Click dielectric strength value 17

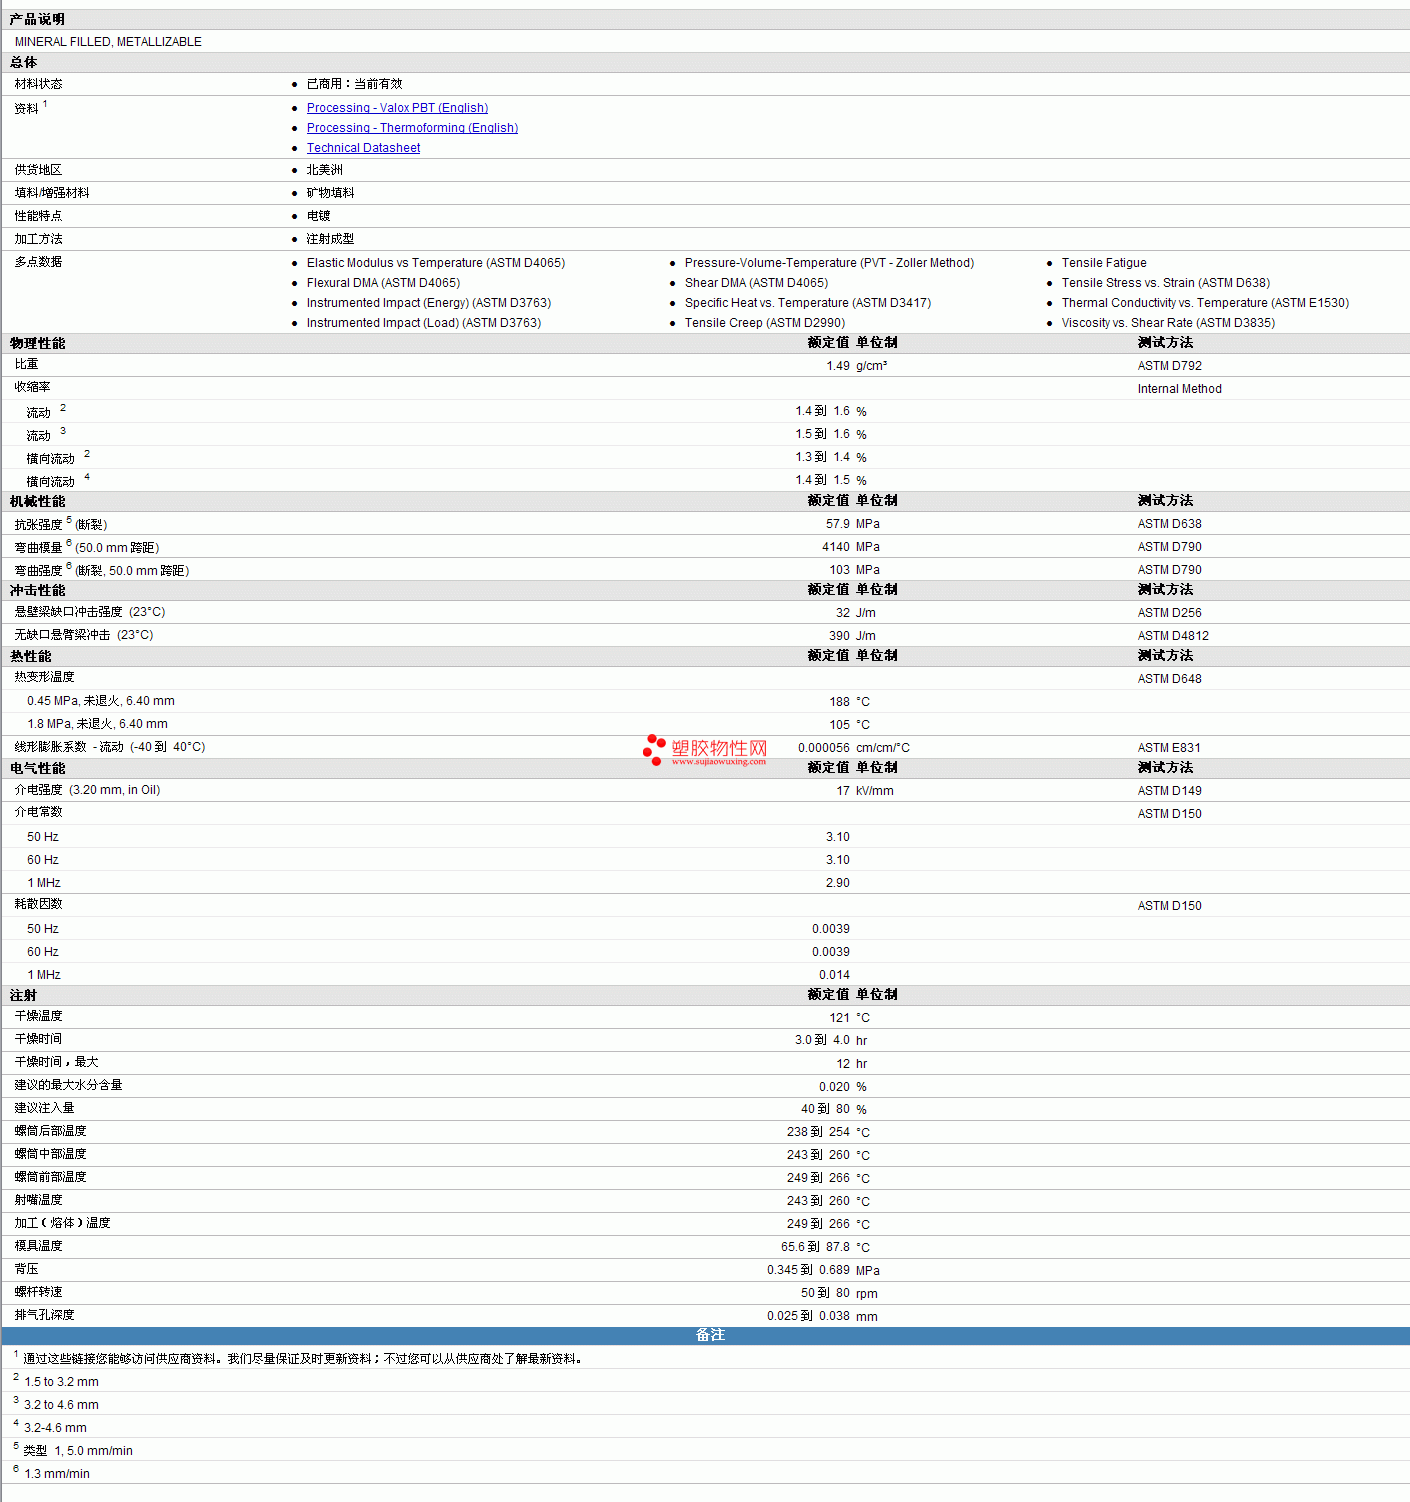point(843,791)
